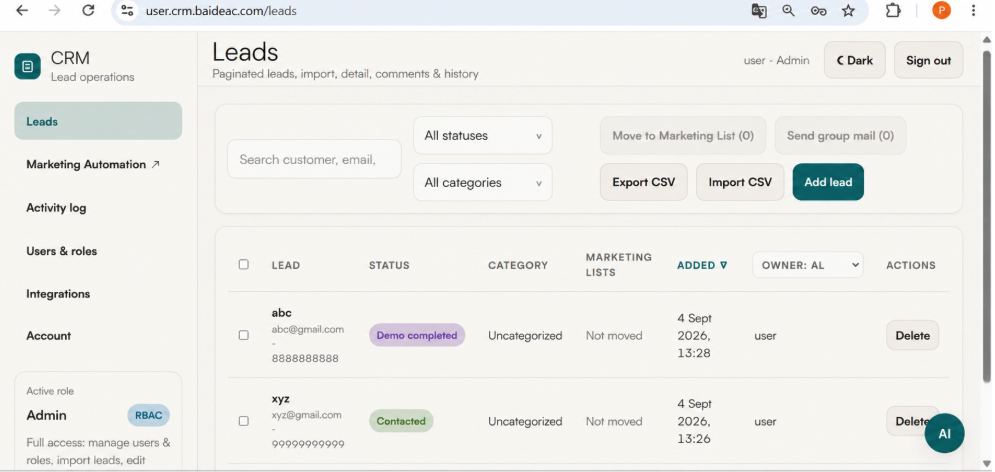Switch to Dark mode
The height and width of the screenshot is (472, 995).
[855, 60]
